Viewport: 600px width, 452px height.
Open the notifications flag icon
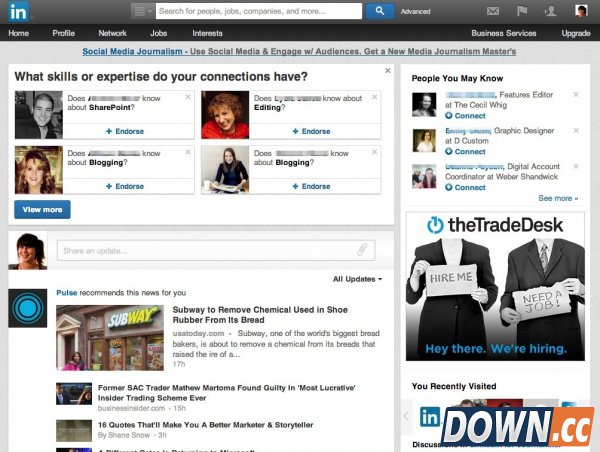[521, 12]
